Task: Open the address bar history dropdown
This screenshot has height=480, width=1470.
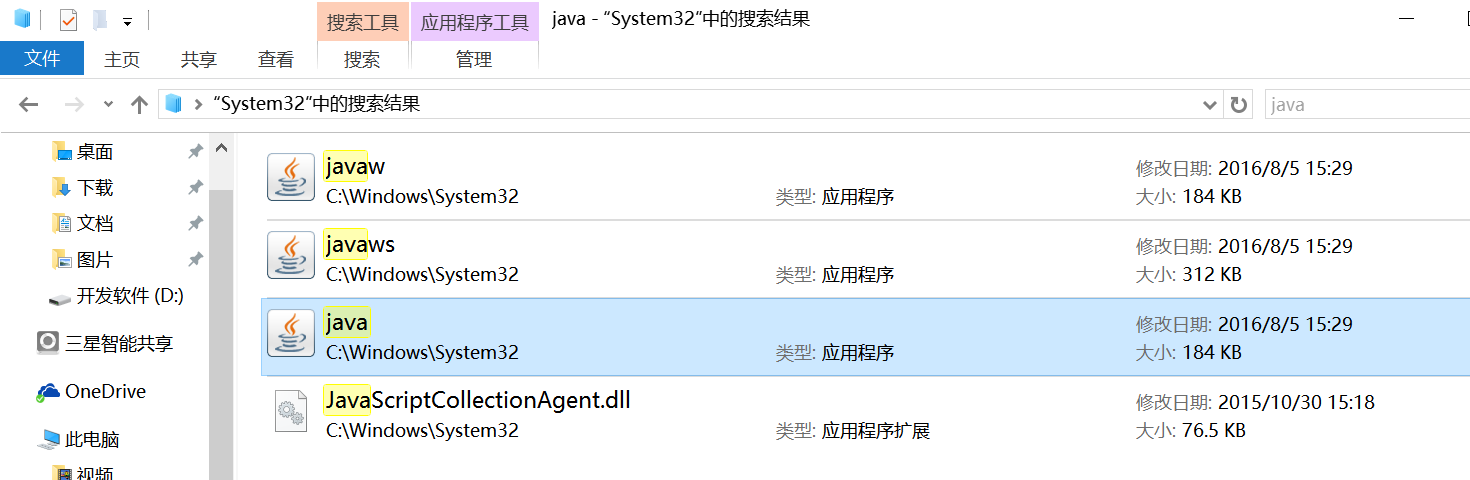Action: click(1209, 104)
